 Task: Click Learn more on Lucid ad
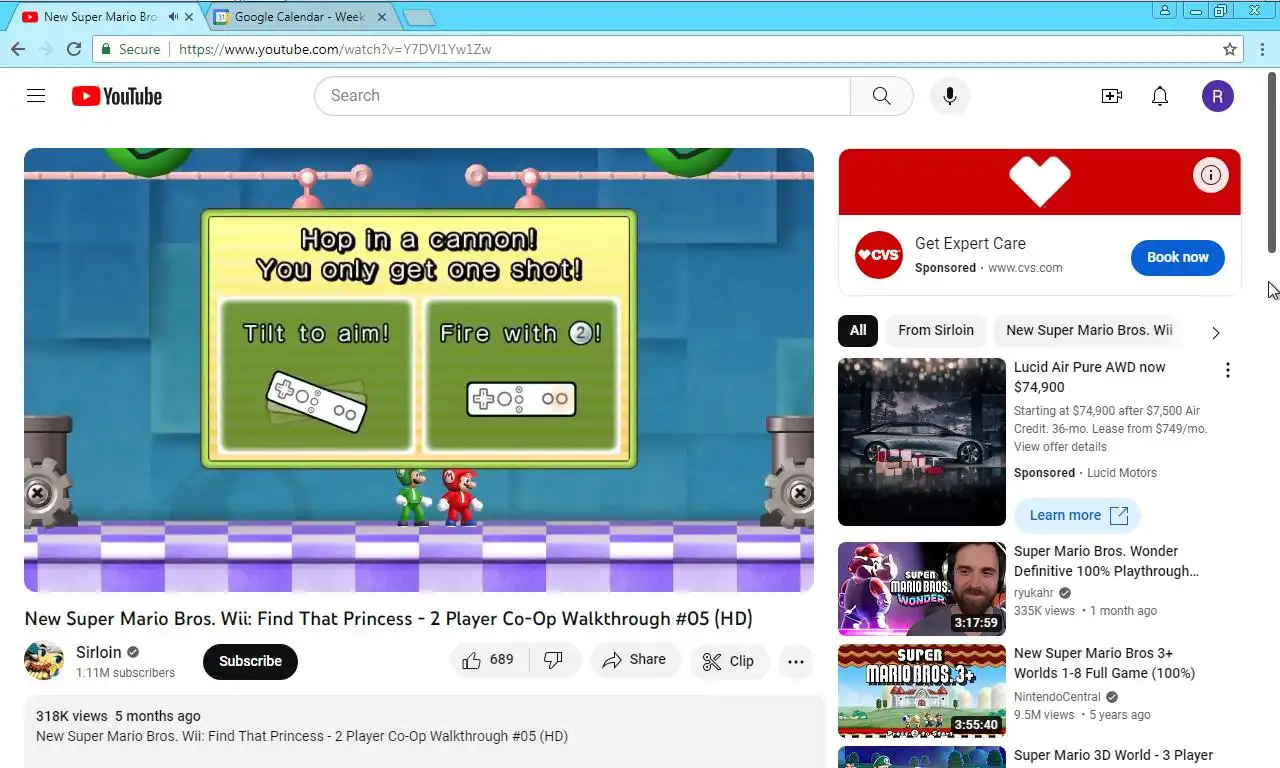tap(1077, 515)
